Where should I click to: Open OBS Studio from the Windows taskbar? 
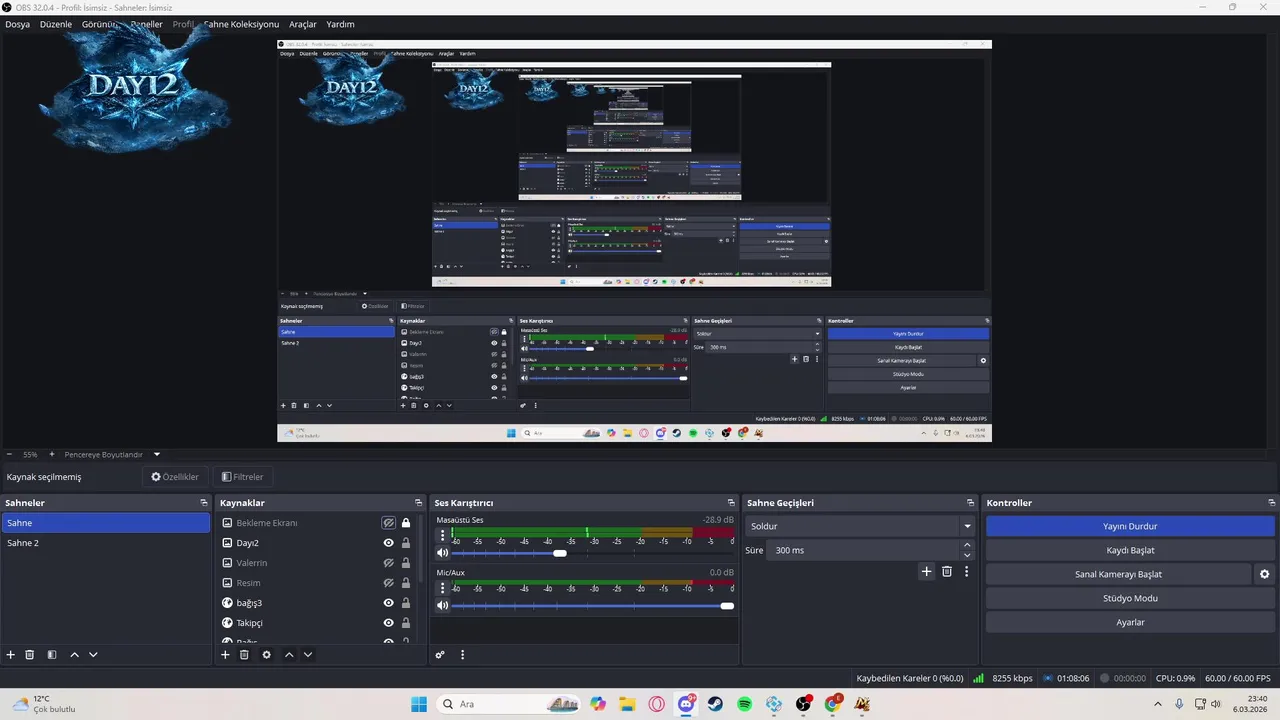coord(803,704)
